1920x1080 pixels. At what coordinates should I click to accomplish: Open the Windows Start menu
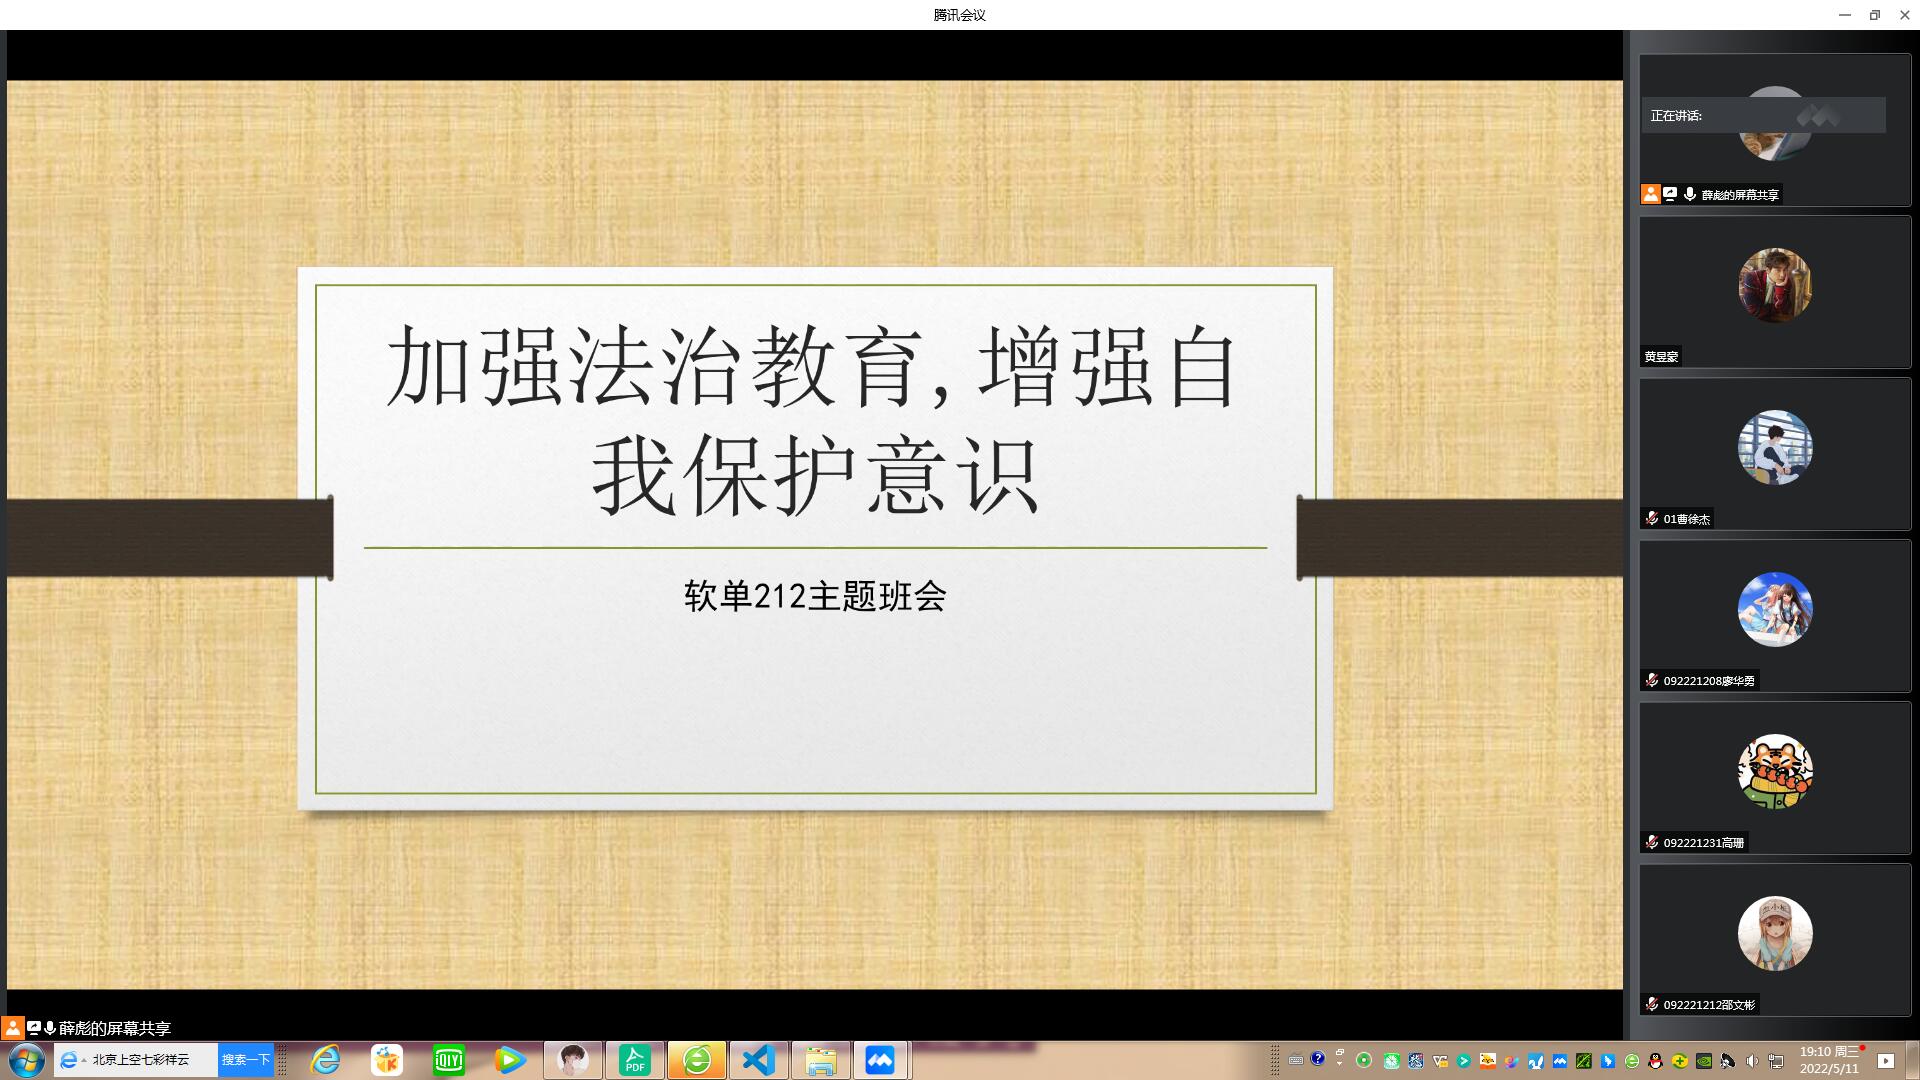[x=27, y=1060]
